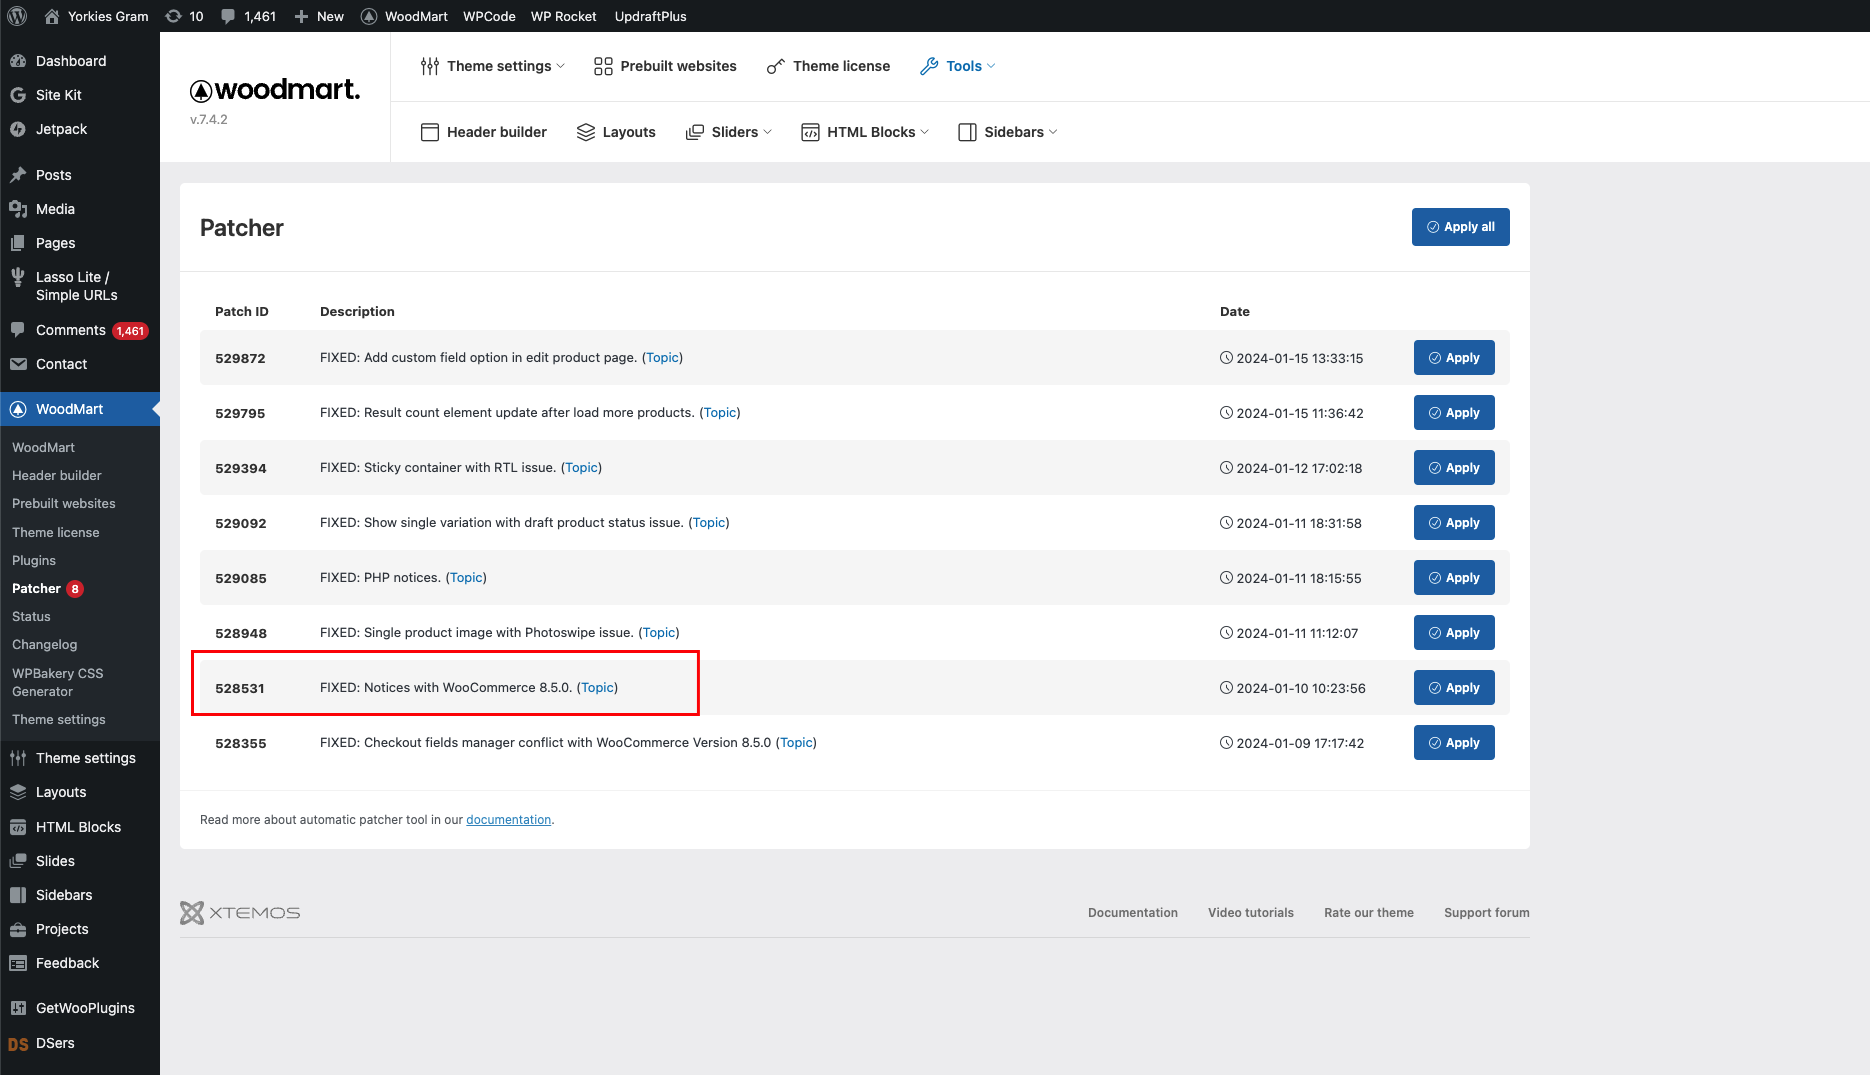Apply patch 528948
Screen dimensions: 1870x1075
1454,633
